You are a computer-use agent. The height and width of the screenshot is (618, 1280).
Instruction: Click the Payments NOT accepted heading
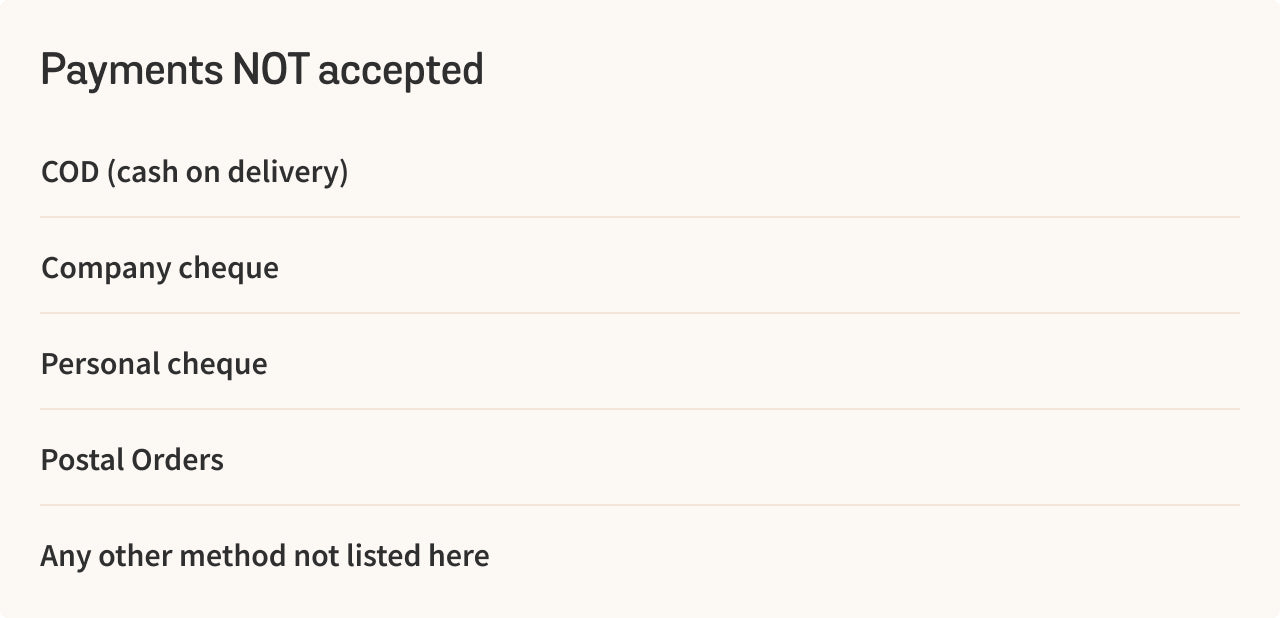[x=262, y=71]
